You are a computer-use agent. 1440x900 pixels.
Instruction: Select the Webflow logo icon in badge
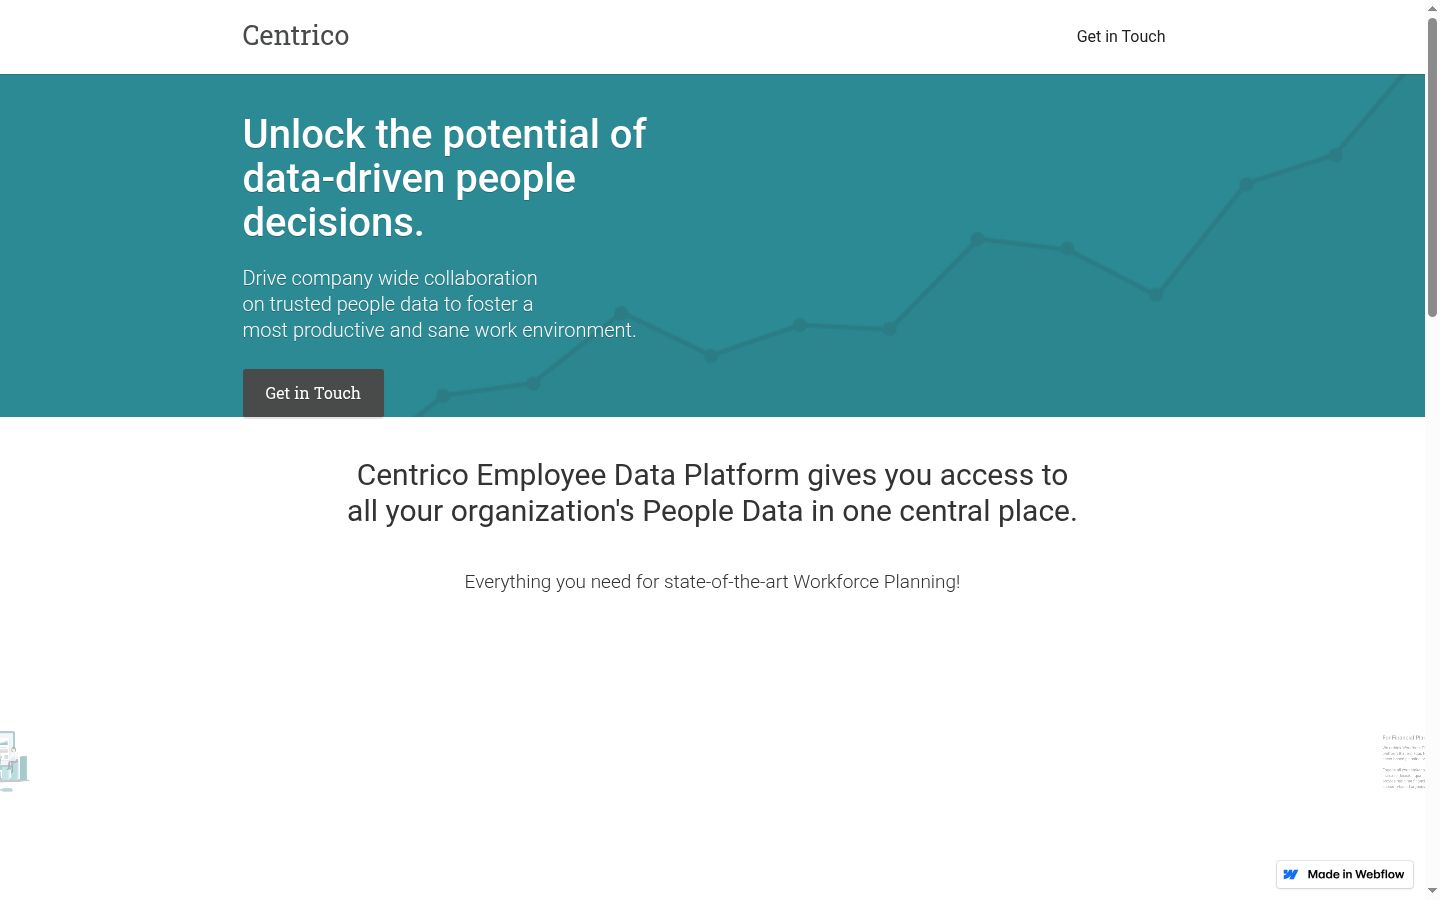pyautogui.click(x=1291, y=874)
